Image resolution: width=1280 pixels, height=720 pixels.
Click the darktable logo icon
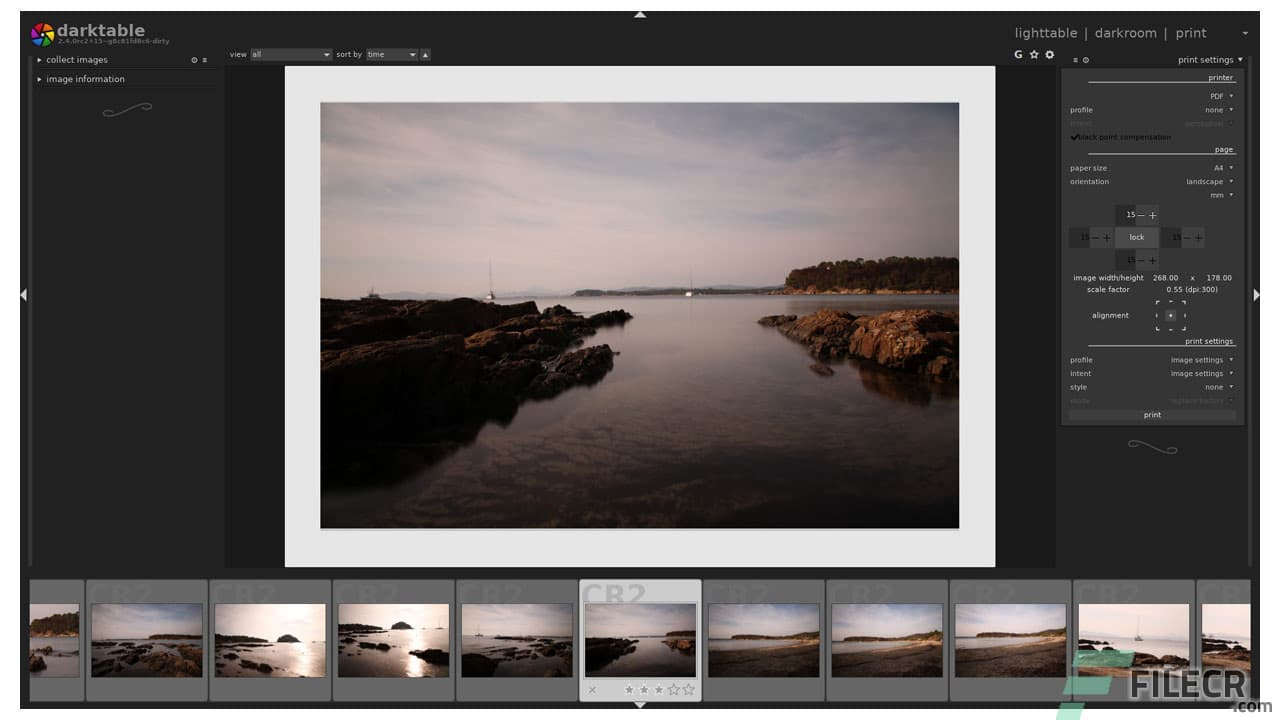pyautogui.click(x=41, y=32)
